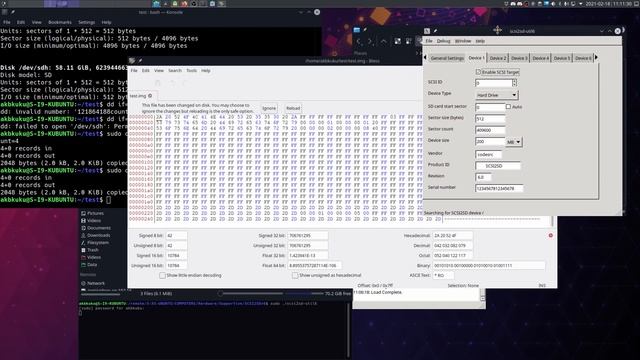The image size is (640, 360).
Task: Open Settings menu in Konsole
Action: 87,22
